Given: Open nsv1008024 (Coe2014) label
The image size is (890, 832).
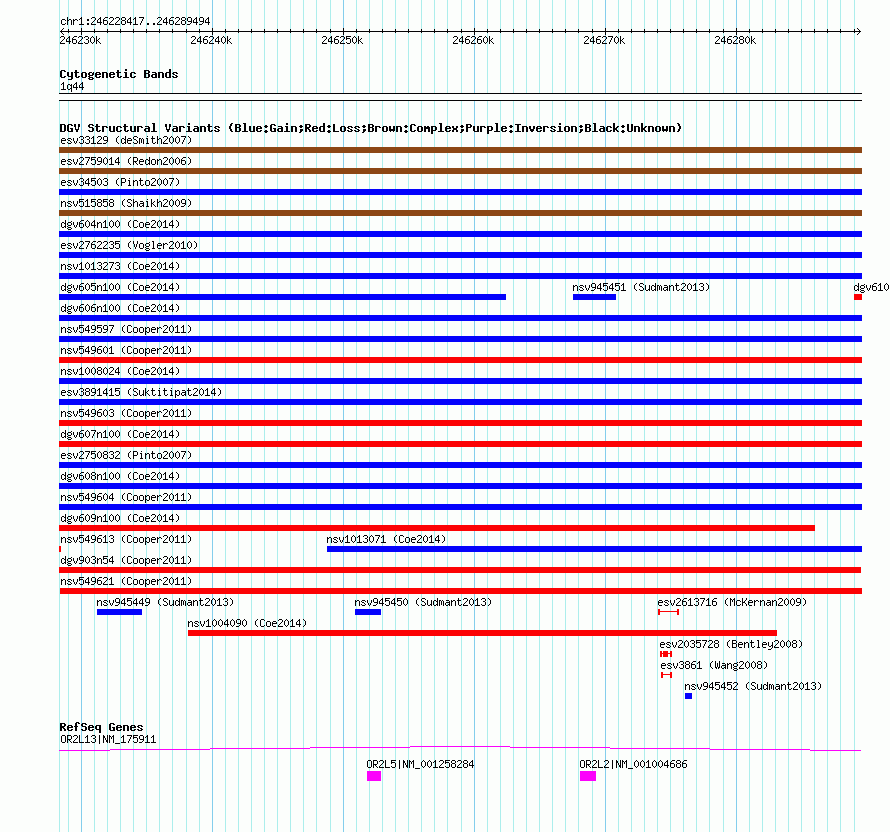Looking at the screenshot, I should point(120,371).
